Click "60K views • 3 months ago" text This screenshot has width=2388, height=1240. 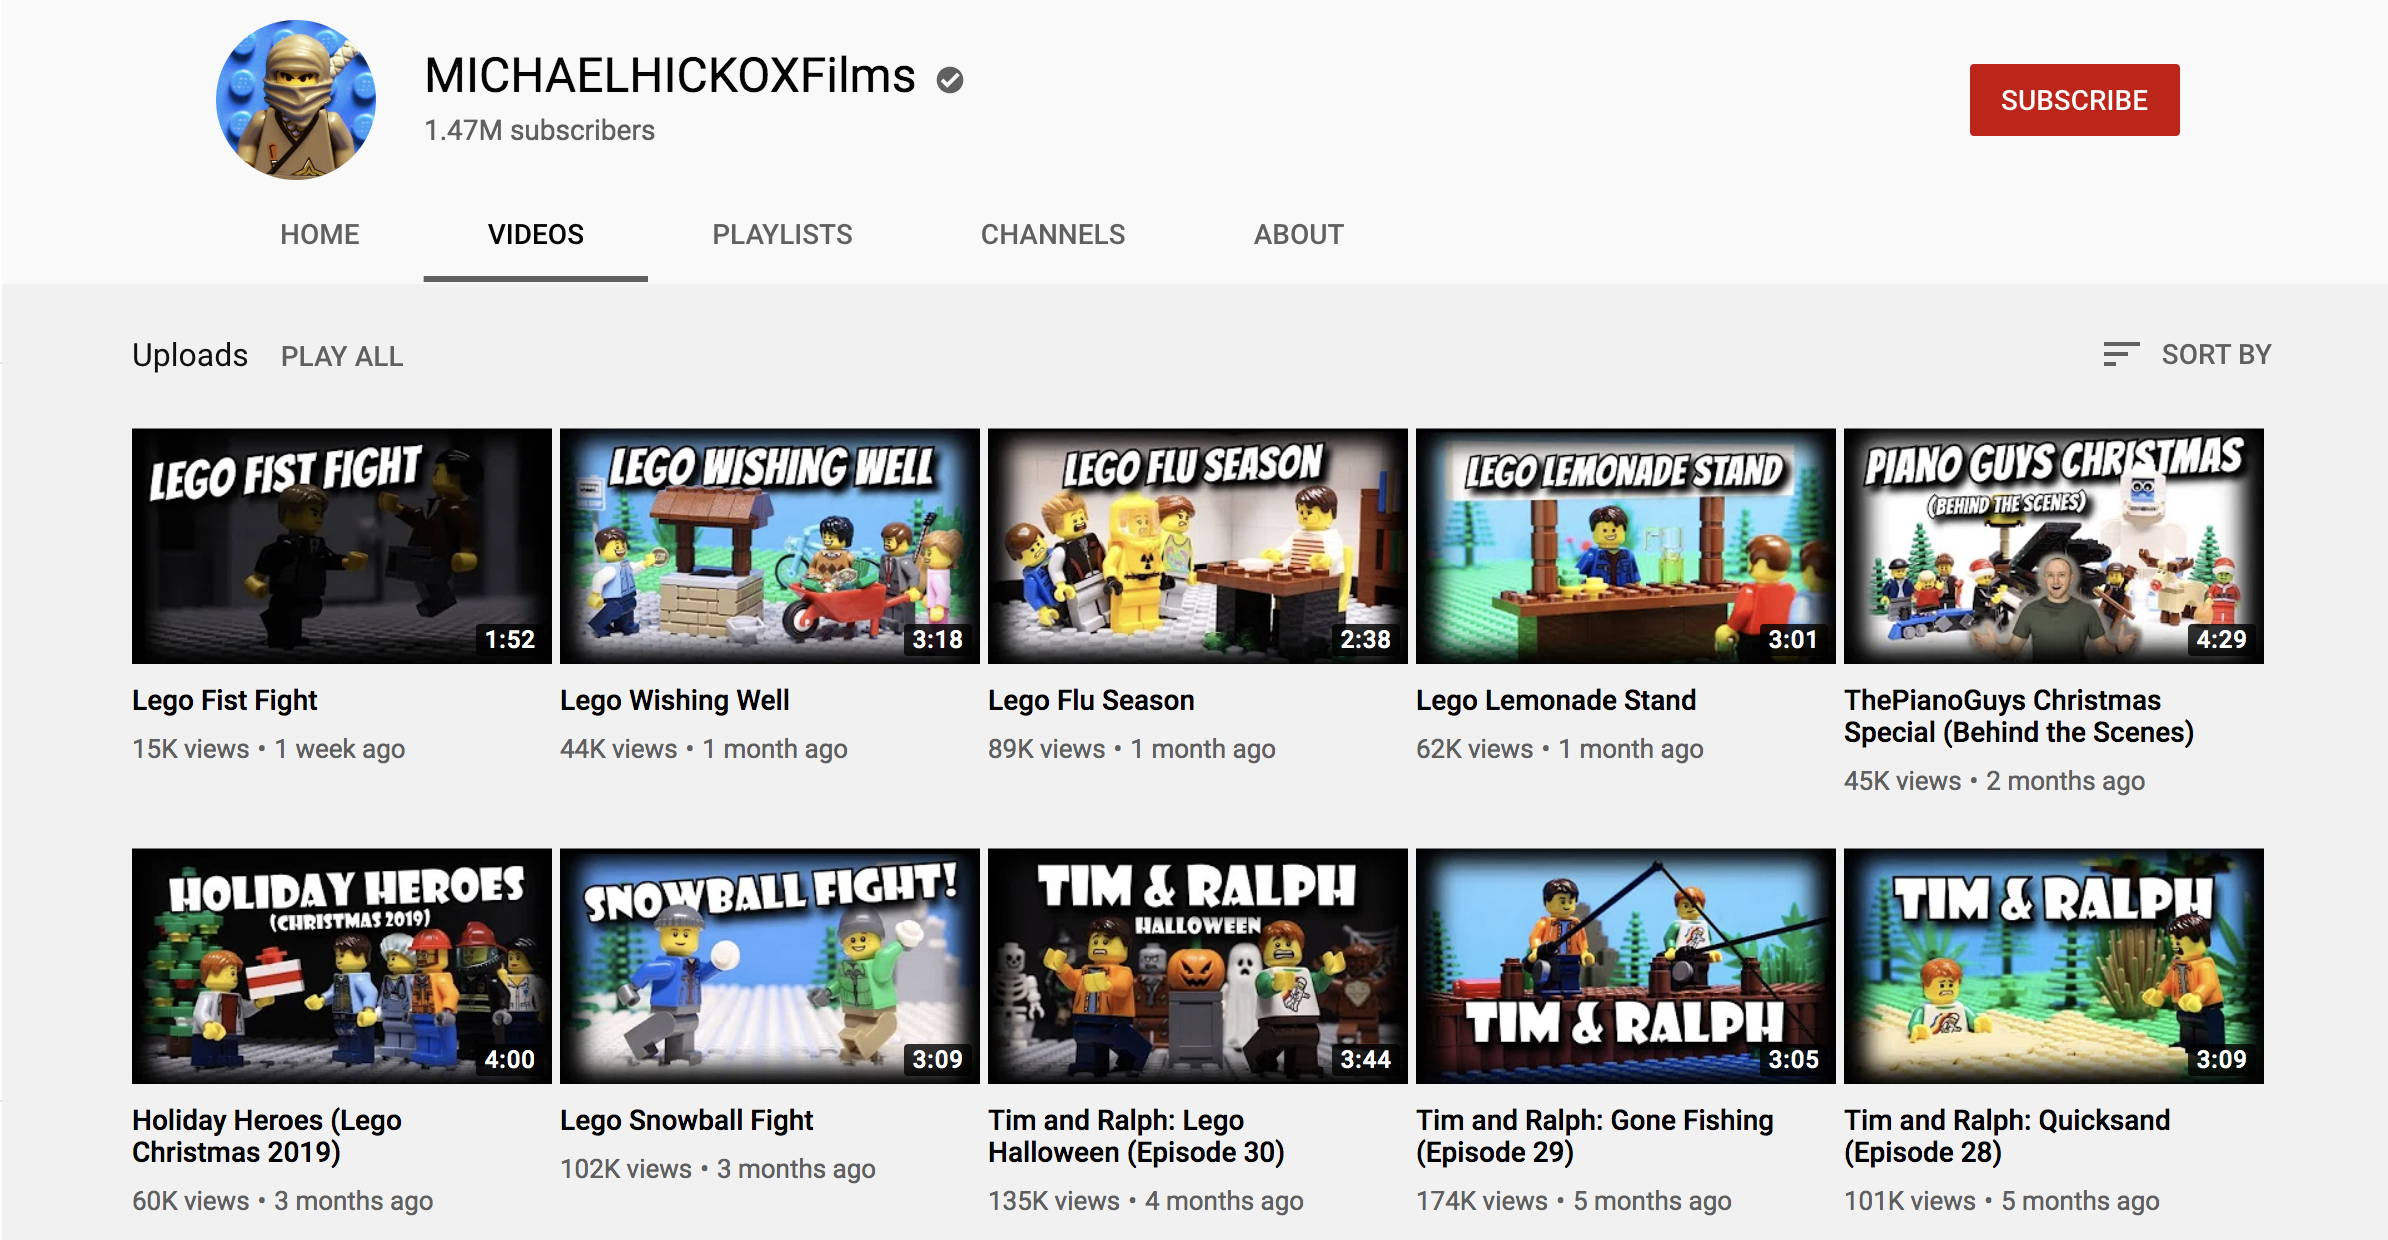[283, 1201]
